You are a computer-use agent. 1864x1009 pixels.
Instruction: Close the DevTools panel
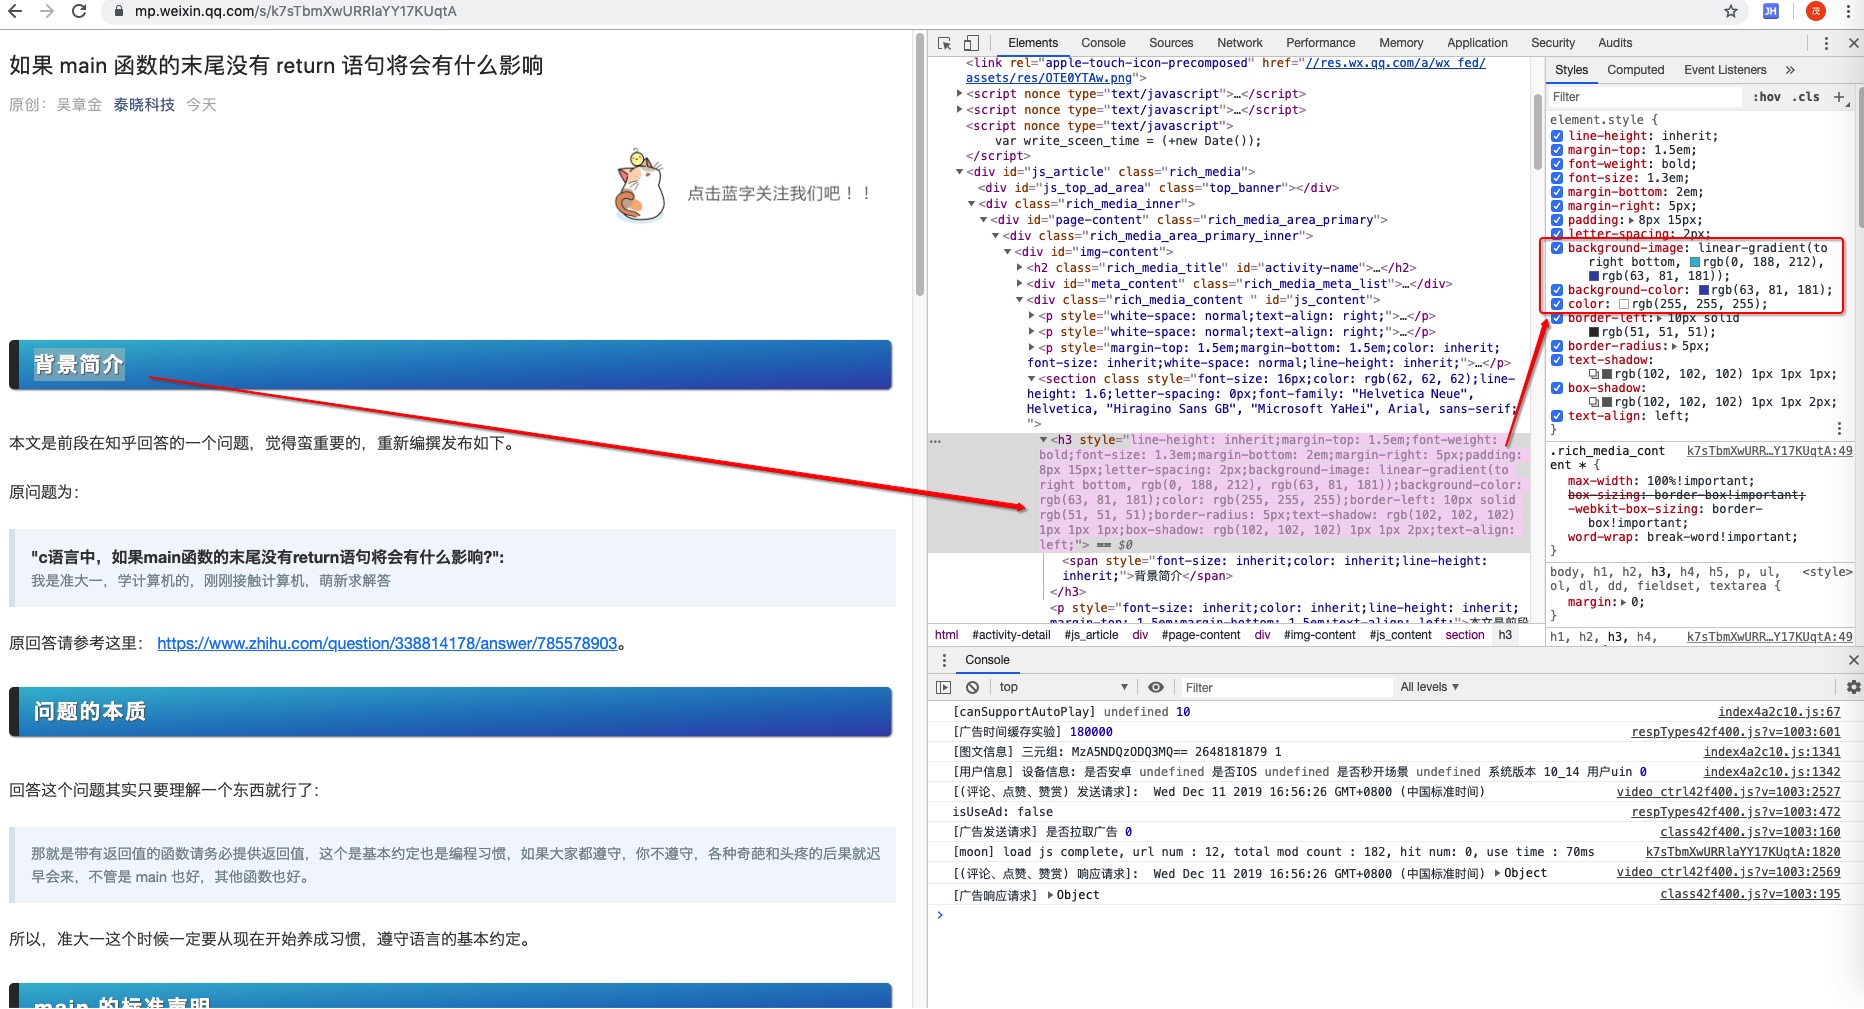[x=1853, y=43]
